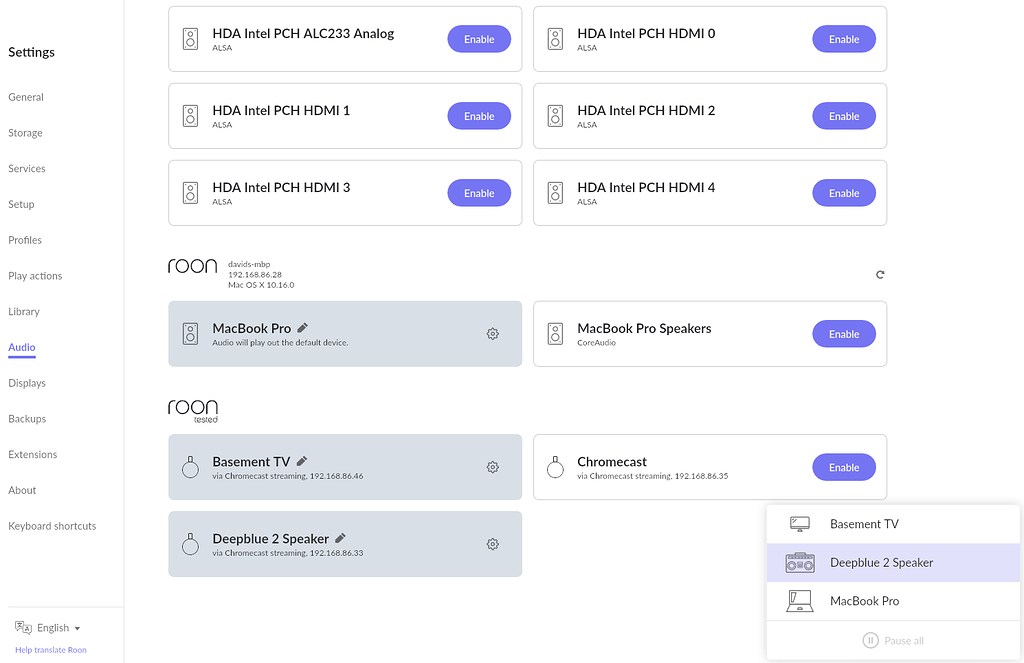Open the English language dropdown
The image size is (1024, 663).
coord(48,628)
